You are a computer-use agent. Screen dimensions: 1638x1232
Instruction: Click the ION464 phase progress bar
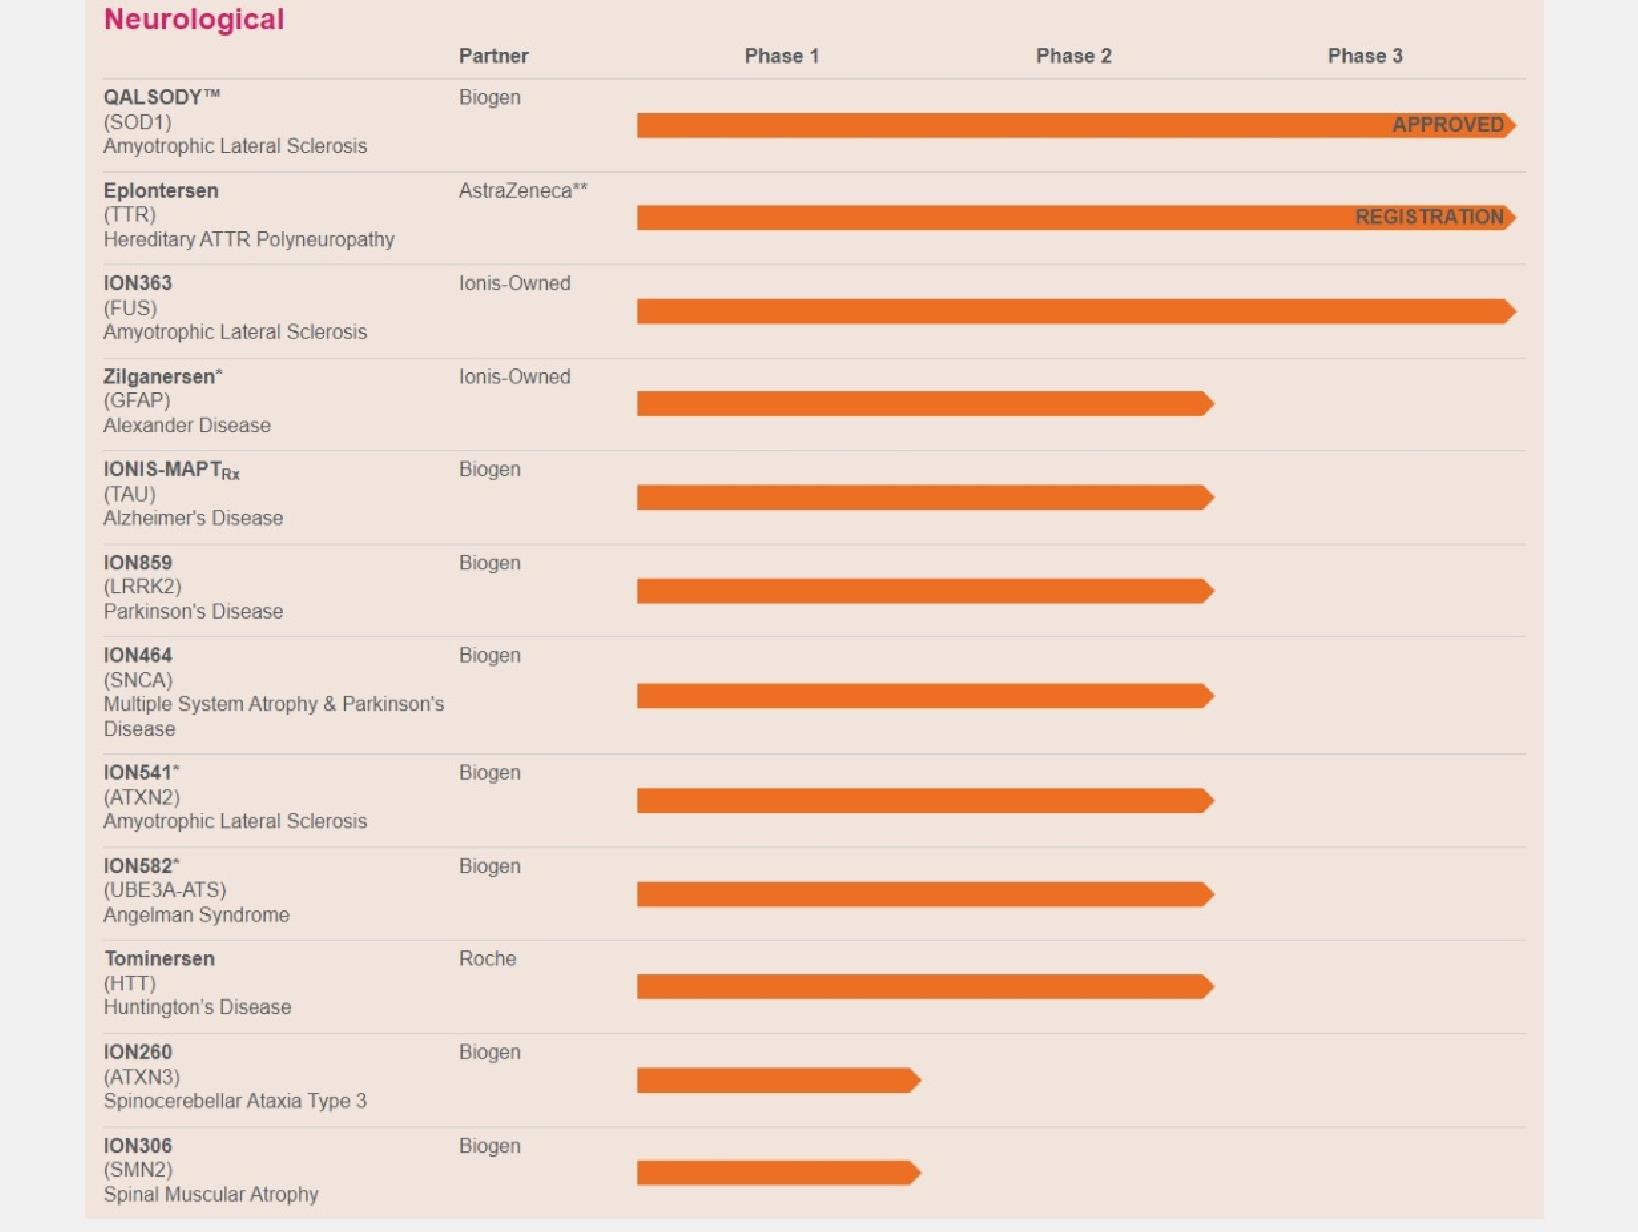point(924,696)
